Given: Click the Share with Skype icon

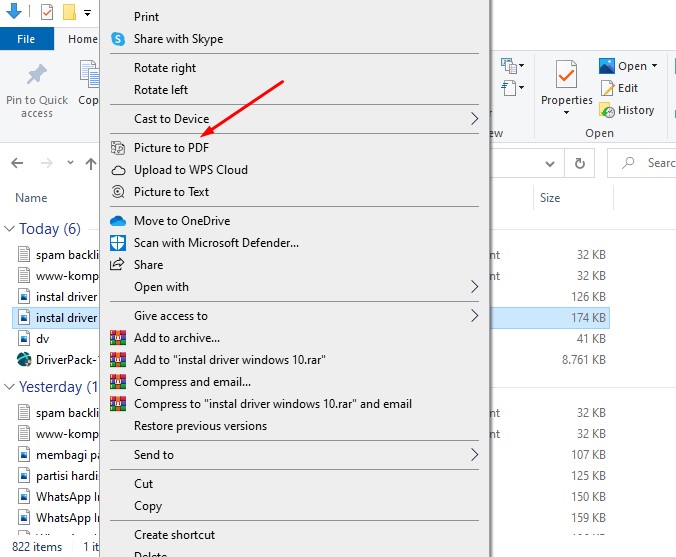Looking at the screenshot, I should pyautogui.click(x=118, y=39).
